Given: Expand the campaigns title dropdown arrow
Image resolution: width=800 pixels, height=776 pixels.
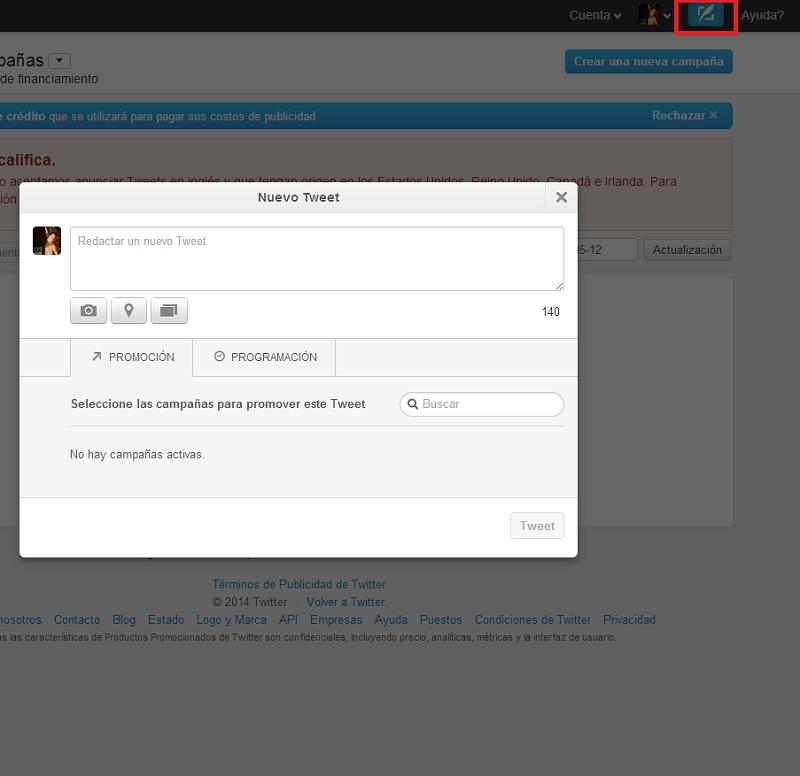Looking at the screenshot, I should coord(59,61).
